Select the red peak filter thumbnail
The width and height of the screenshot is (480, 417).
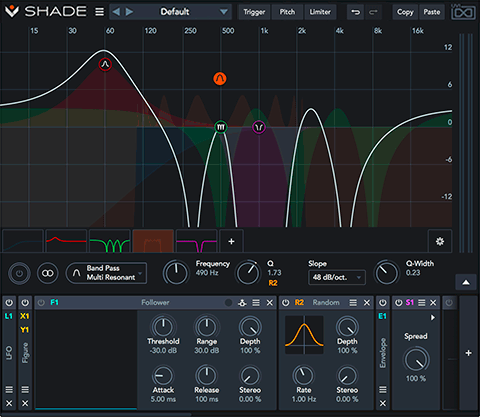tap(66, 241)
